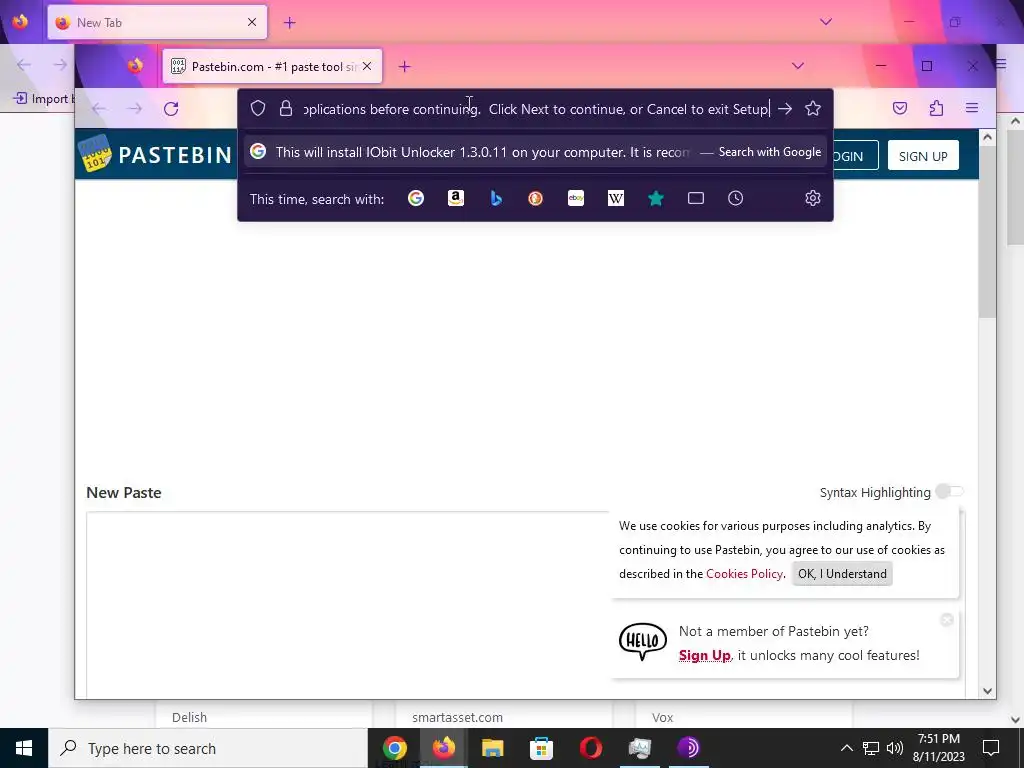Image resolution: width=1024 pixels, height=768 pixels.
Task: Open Microsoft Store from the taskbar
Action: coord(541,748)
